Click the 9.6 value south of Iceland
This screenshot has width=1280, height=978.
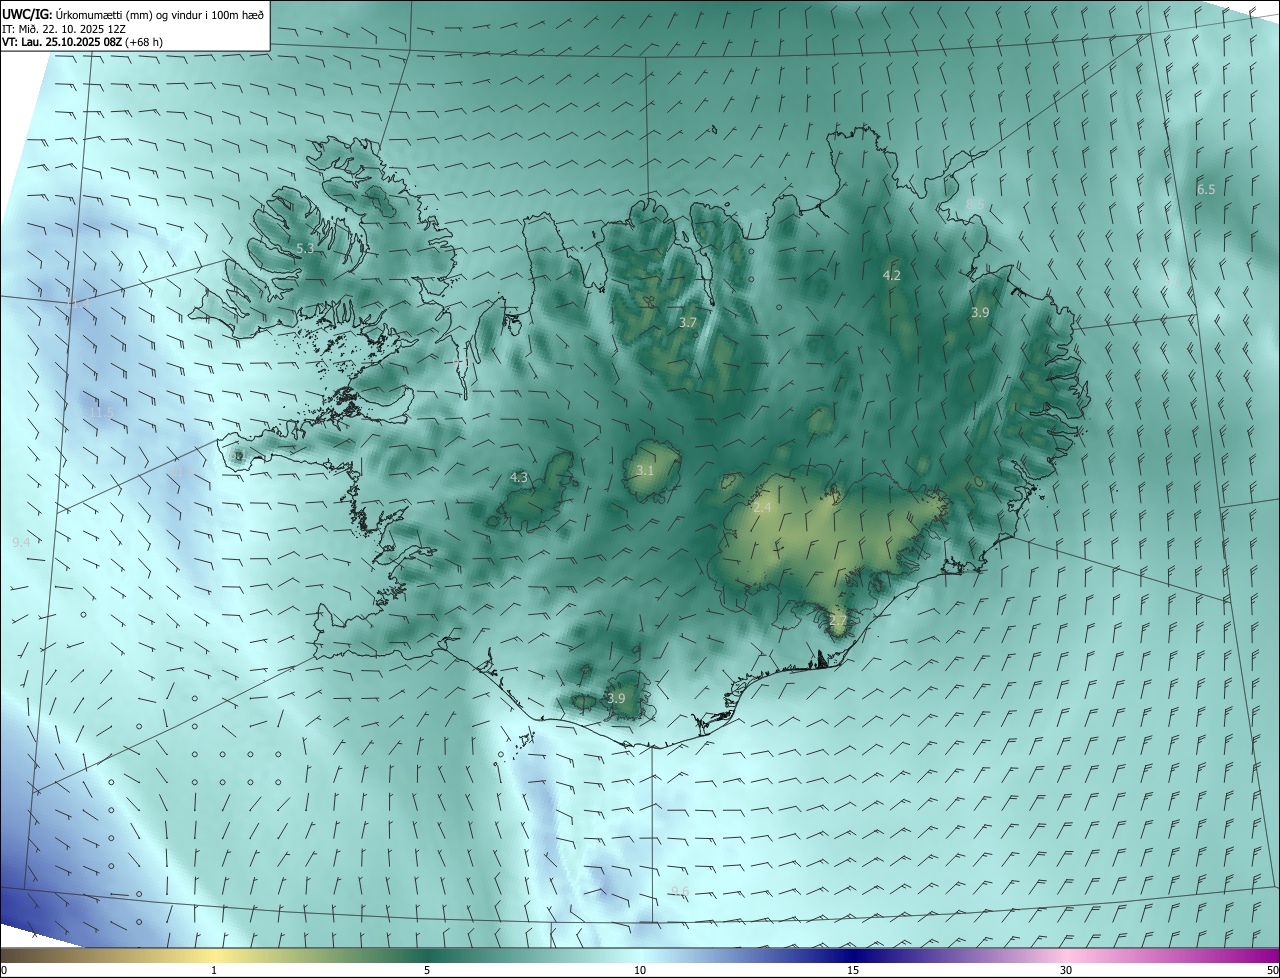[680, 892]
